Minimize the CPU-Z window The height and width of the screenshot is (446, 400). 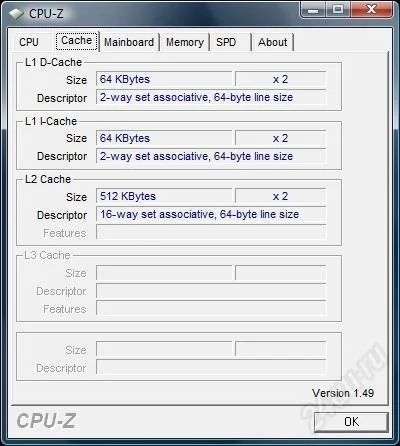(312, 9)
